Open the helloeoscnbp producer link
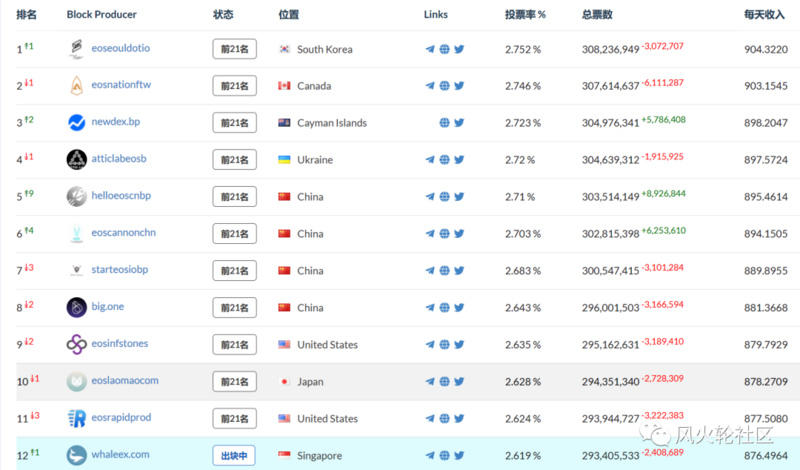Image resolution: width=800 pixels, height=470 pixels. tap(121, 195)
